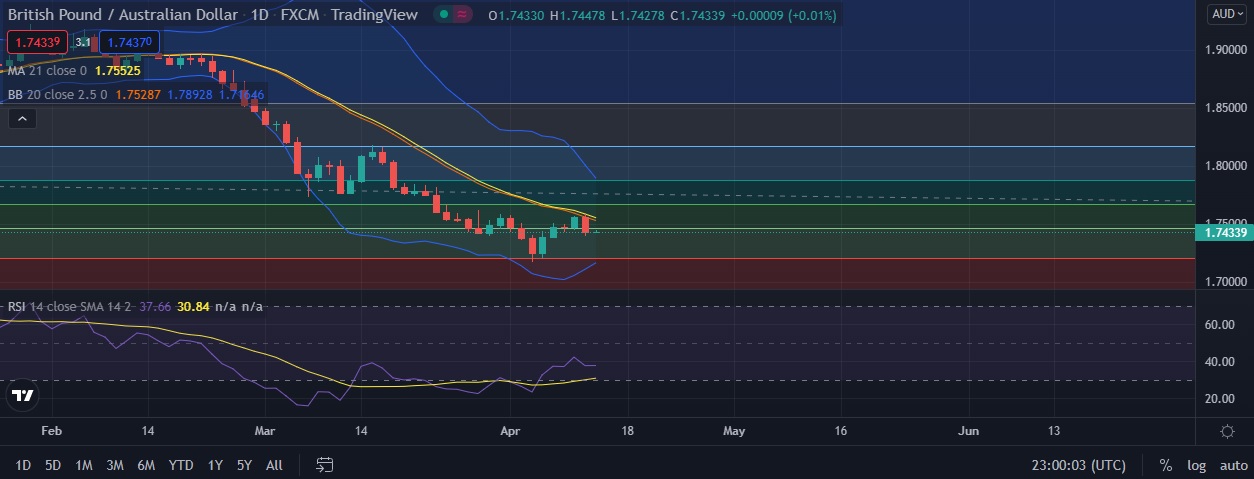This screenshot has height=479, width=1254.
Task: Click the RSI 60.00 axis label
Action: 1221,325
